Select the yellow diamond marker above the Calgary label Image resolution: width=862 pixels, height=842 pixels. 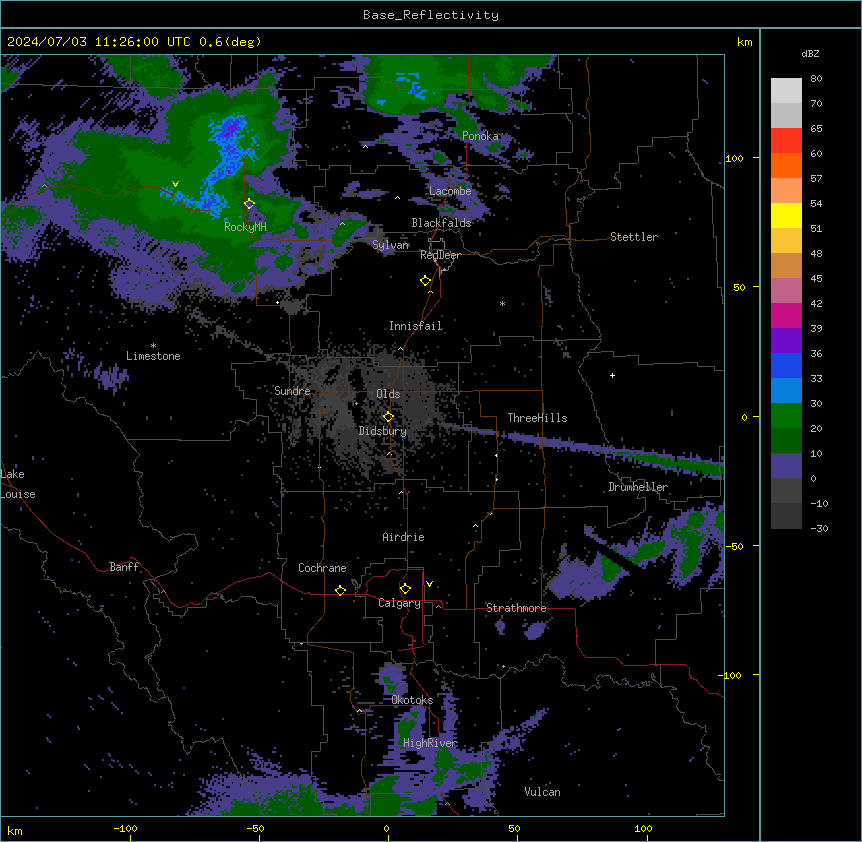point(405,589)
